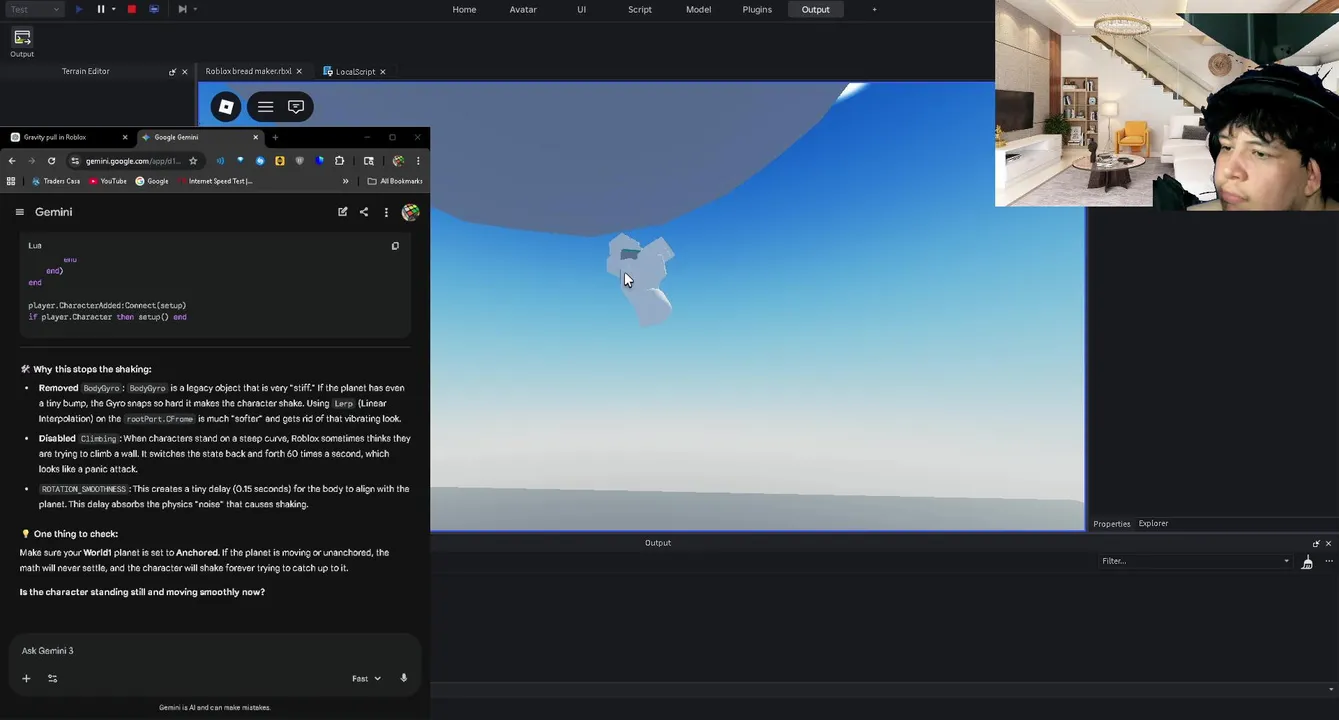Screen dimensions: 1339x720
Task: Start playtest with the blue Play arrow
Action: (x=79, y=9)
